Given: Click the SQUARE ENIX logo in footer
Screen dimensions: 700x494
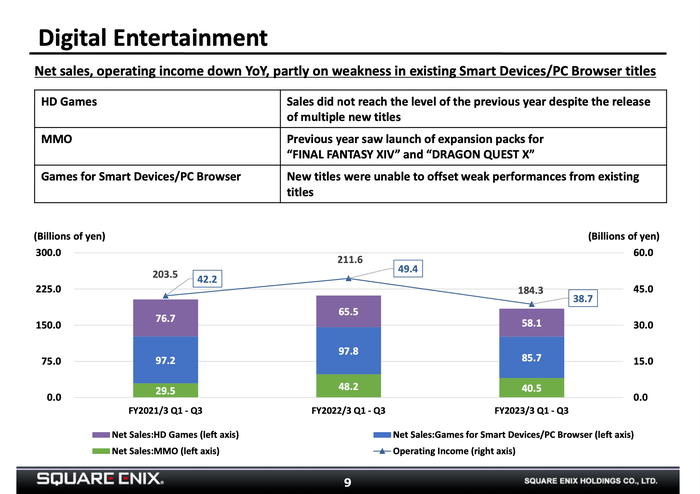Looking at the screenshot, I should pos(100,479).
